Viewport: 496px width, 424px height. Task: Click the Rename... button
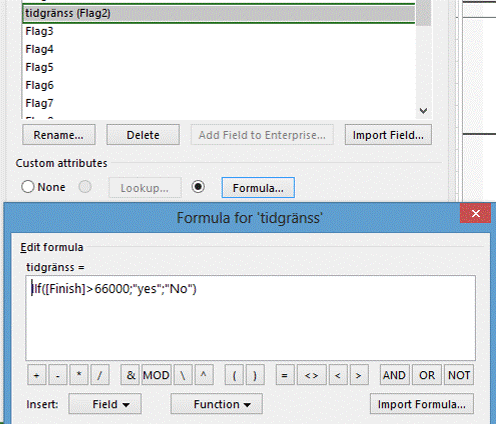pos(59,135)
